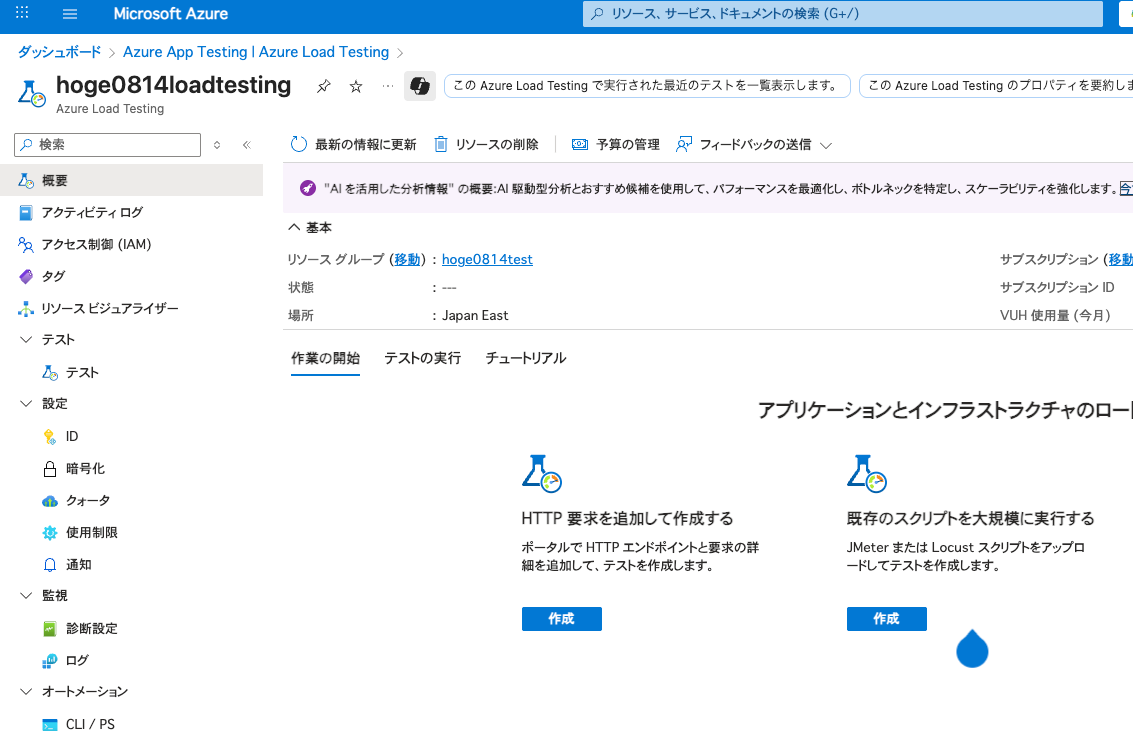Collapse the 基本 essentials section

tap(294, 228)
